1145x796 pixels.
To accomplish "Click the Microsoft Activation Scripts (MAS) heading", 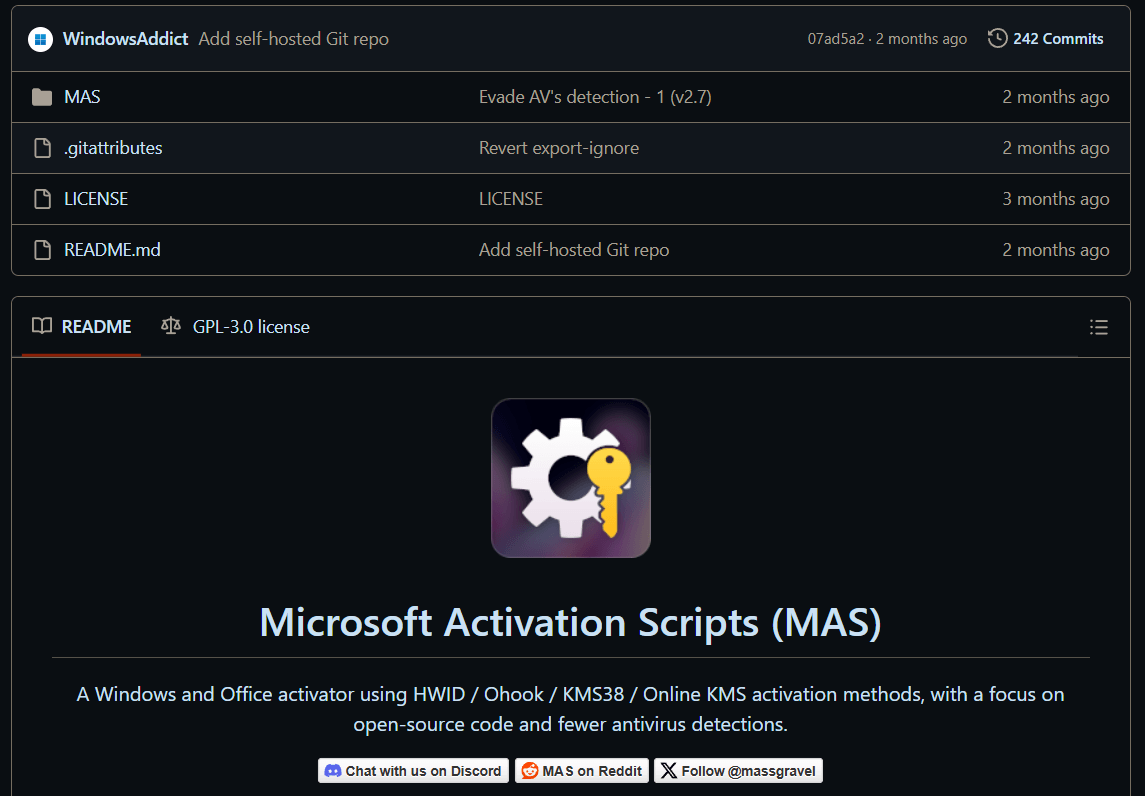I will click(x=571, y=622).
